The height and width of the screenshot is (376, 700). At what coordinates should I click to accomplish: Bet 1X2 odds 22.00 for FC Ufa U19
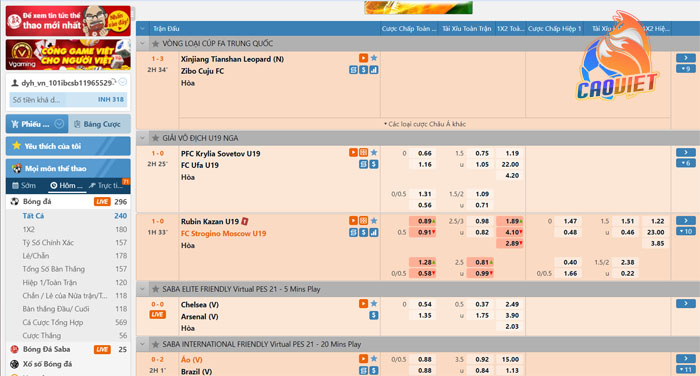(x=510, y=164)
